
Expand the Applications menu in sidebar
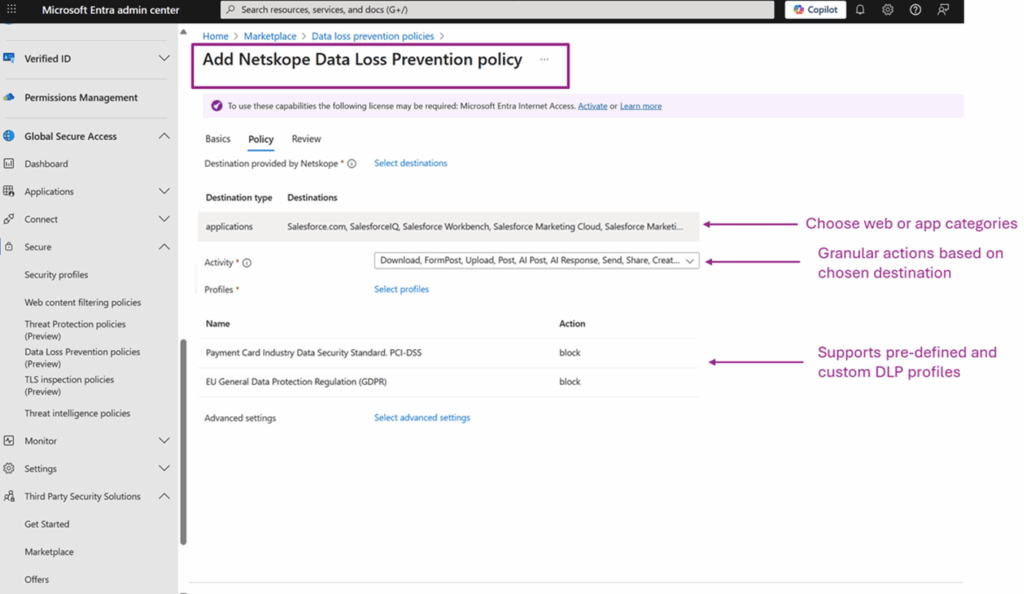coord(164,191)
